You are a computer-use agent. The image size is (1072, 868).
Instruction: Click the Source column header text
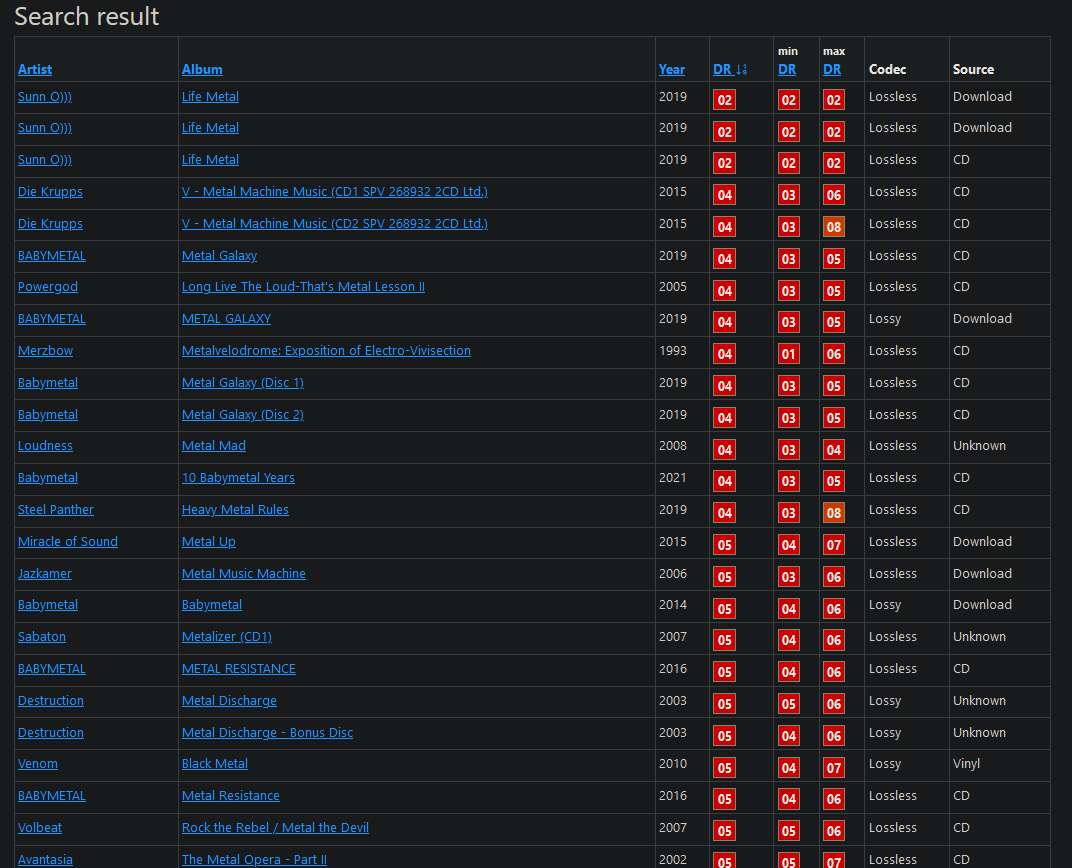(x=973, y=69)
